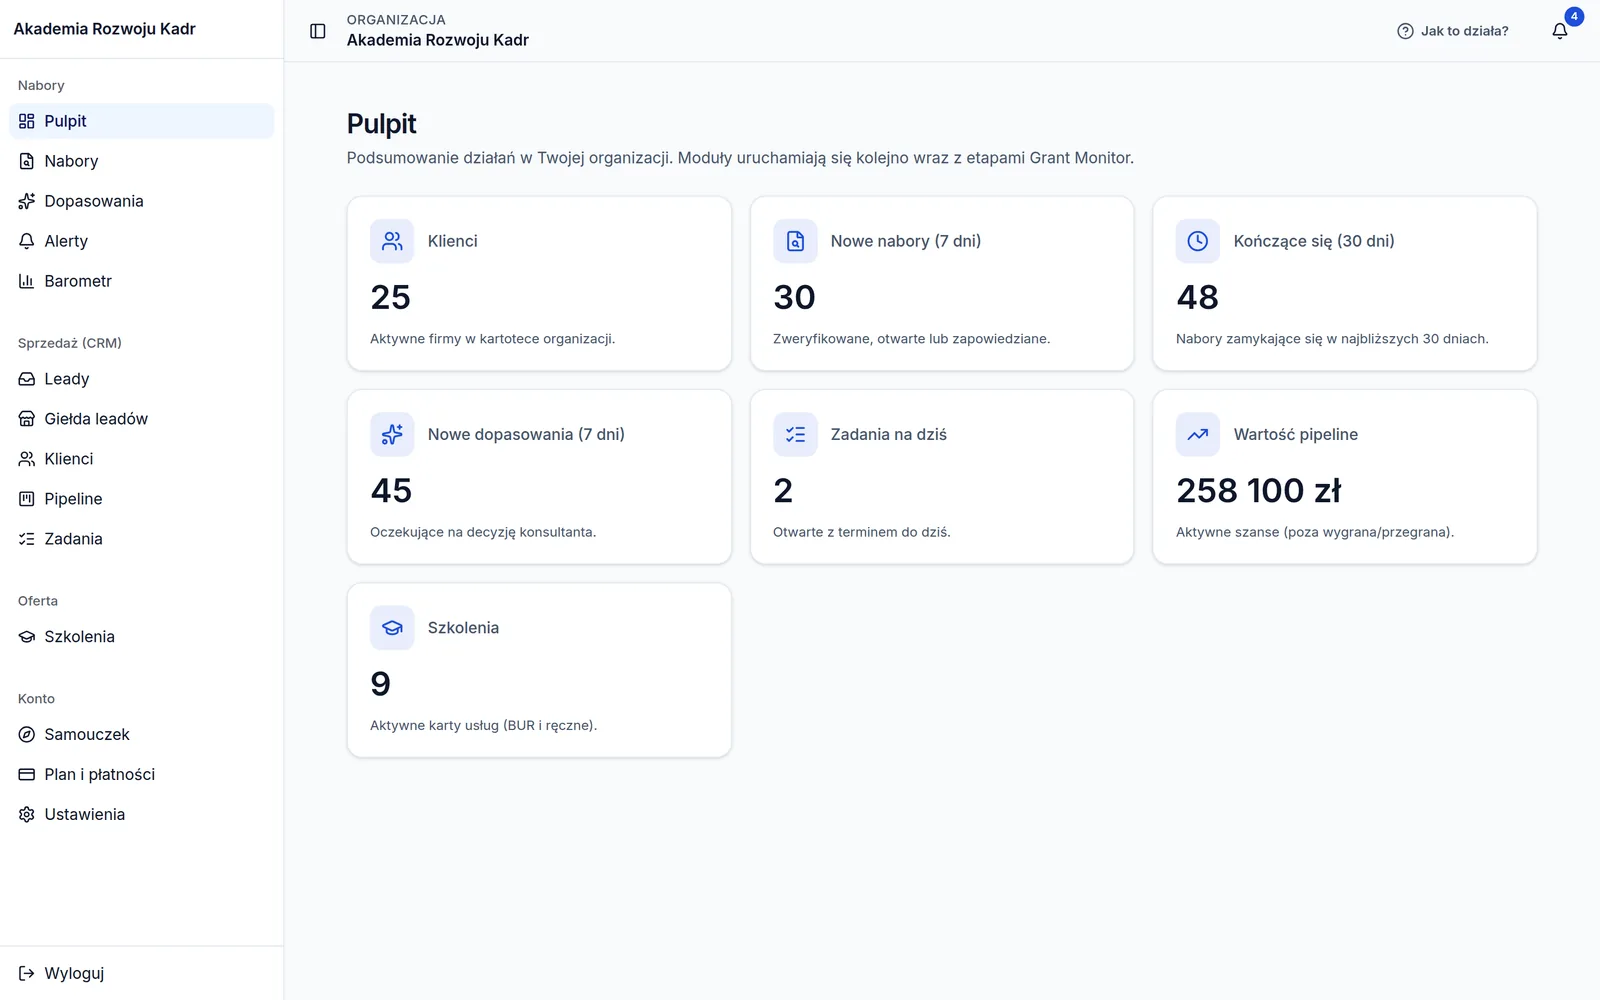The height and width of the screenshot is (1000, 1600).
Task: Click the Nowe nabory count 30
Action: [794, 297]
